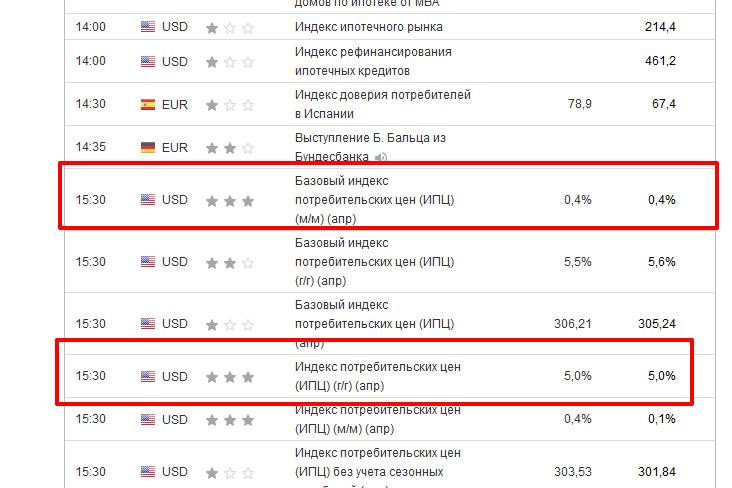
Task: Click the Spain flag icon
Action: click(x=148, y=104)
